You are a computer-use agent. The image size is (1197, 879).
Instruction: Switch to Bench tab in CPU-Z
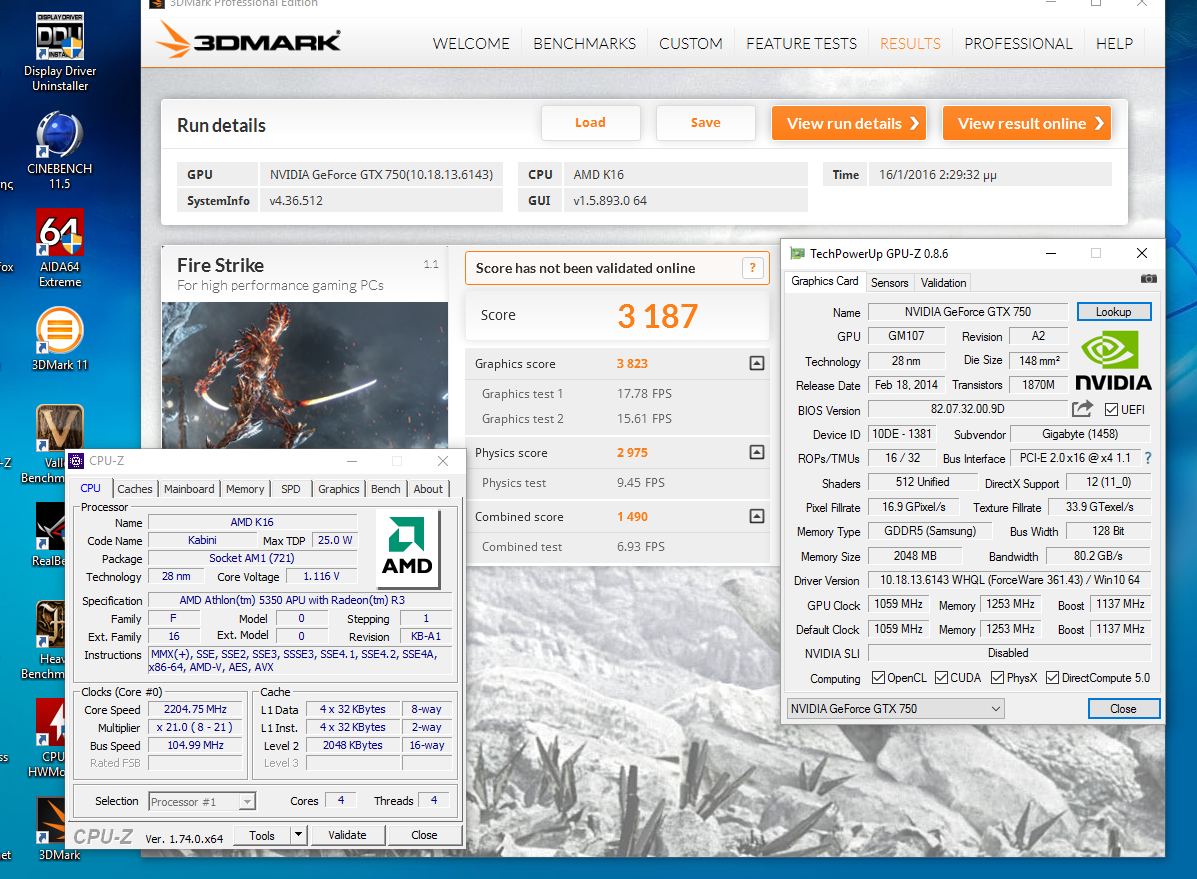point(386,489)
